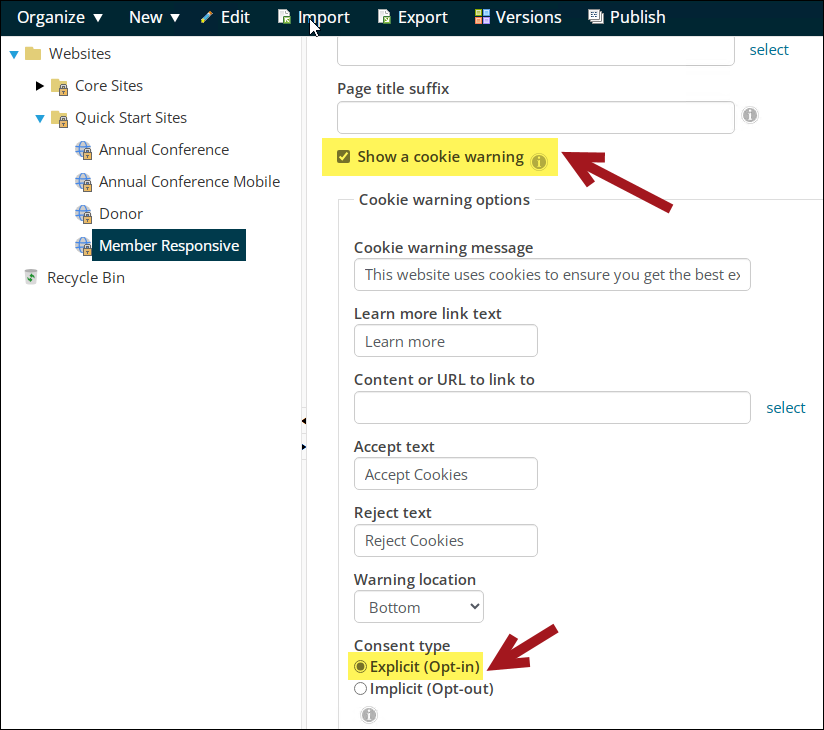Open the Recycle Bin tree item

(86, 278)
